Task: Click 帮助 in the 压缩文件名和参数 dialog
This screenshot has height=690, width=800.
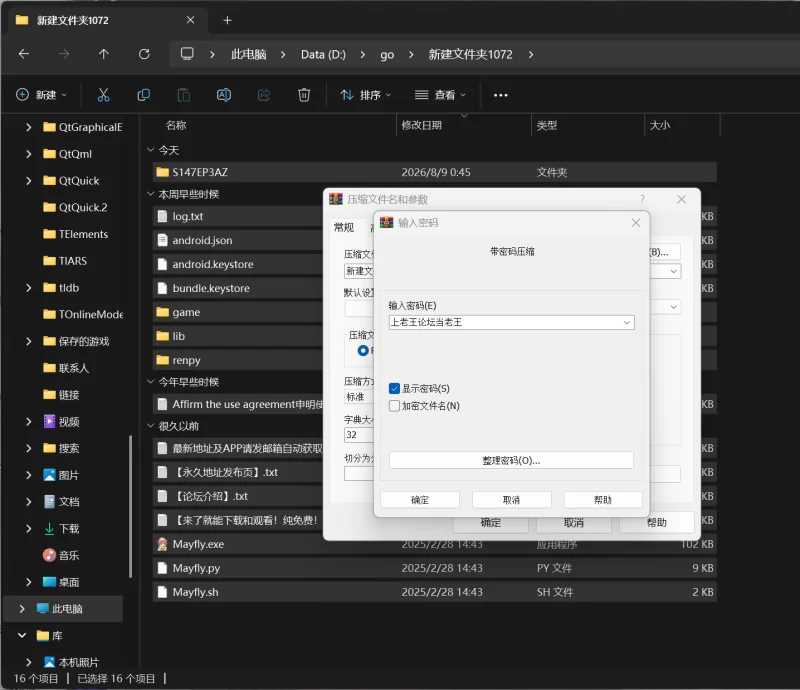Action: pos(657,523)
